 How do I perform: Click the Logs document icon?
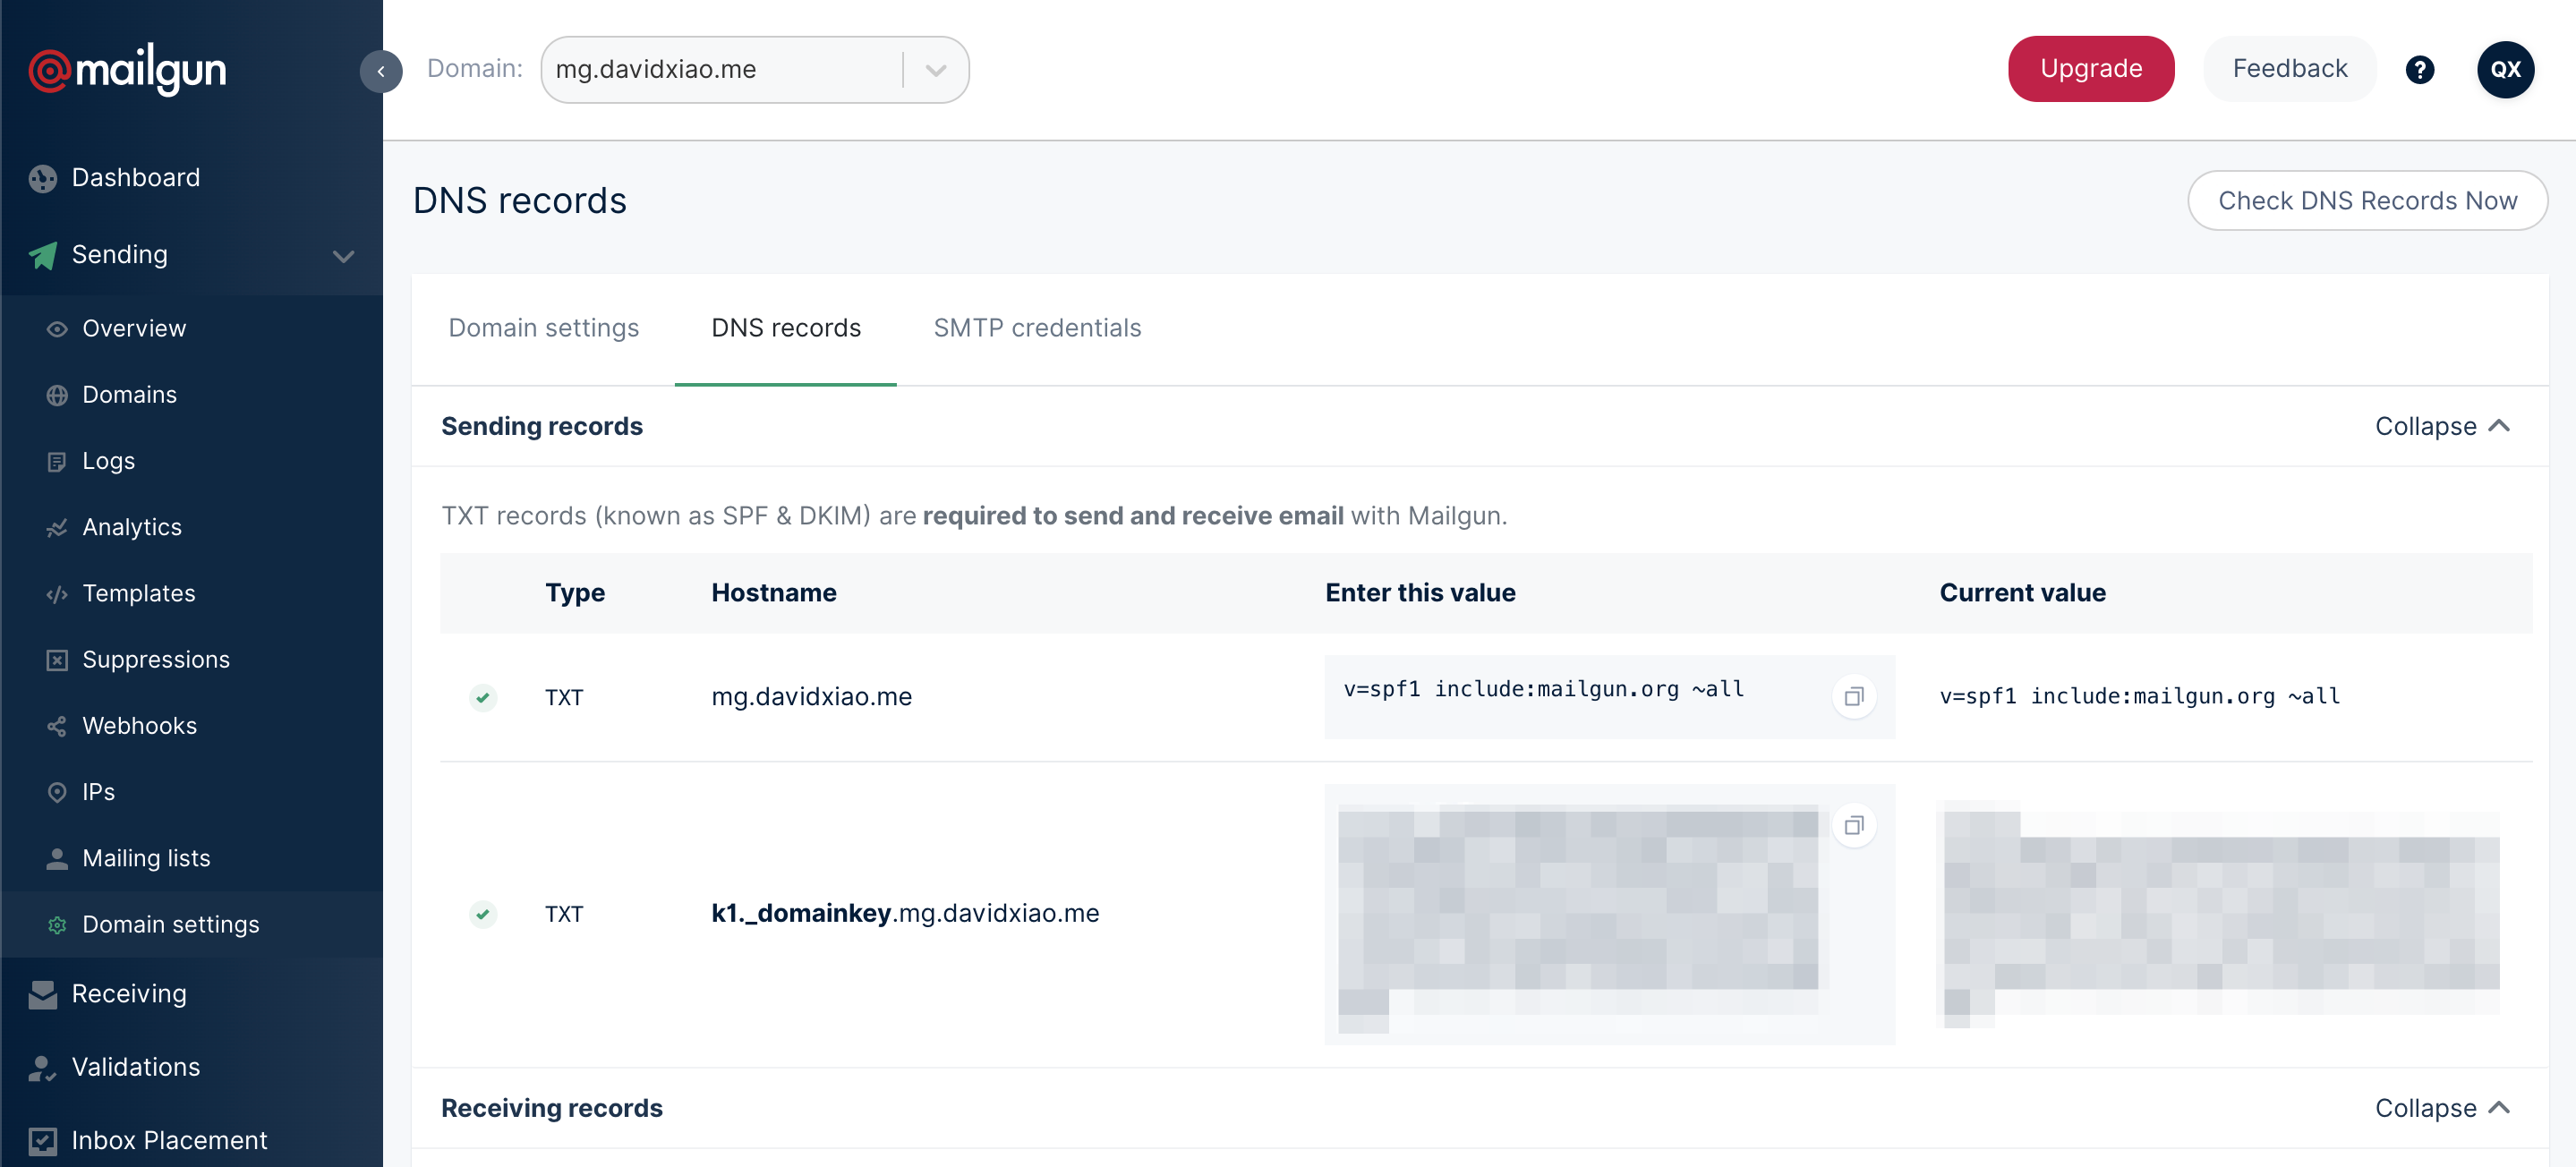57,461
